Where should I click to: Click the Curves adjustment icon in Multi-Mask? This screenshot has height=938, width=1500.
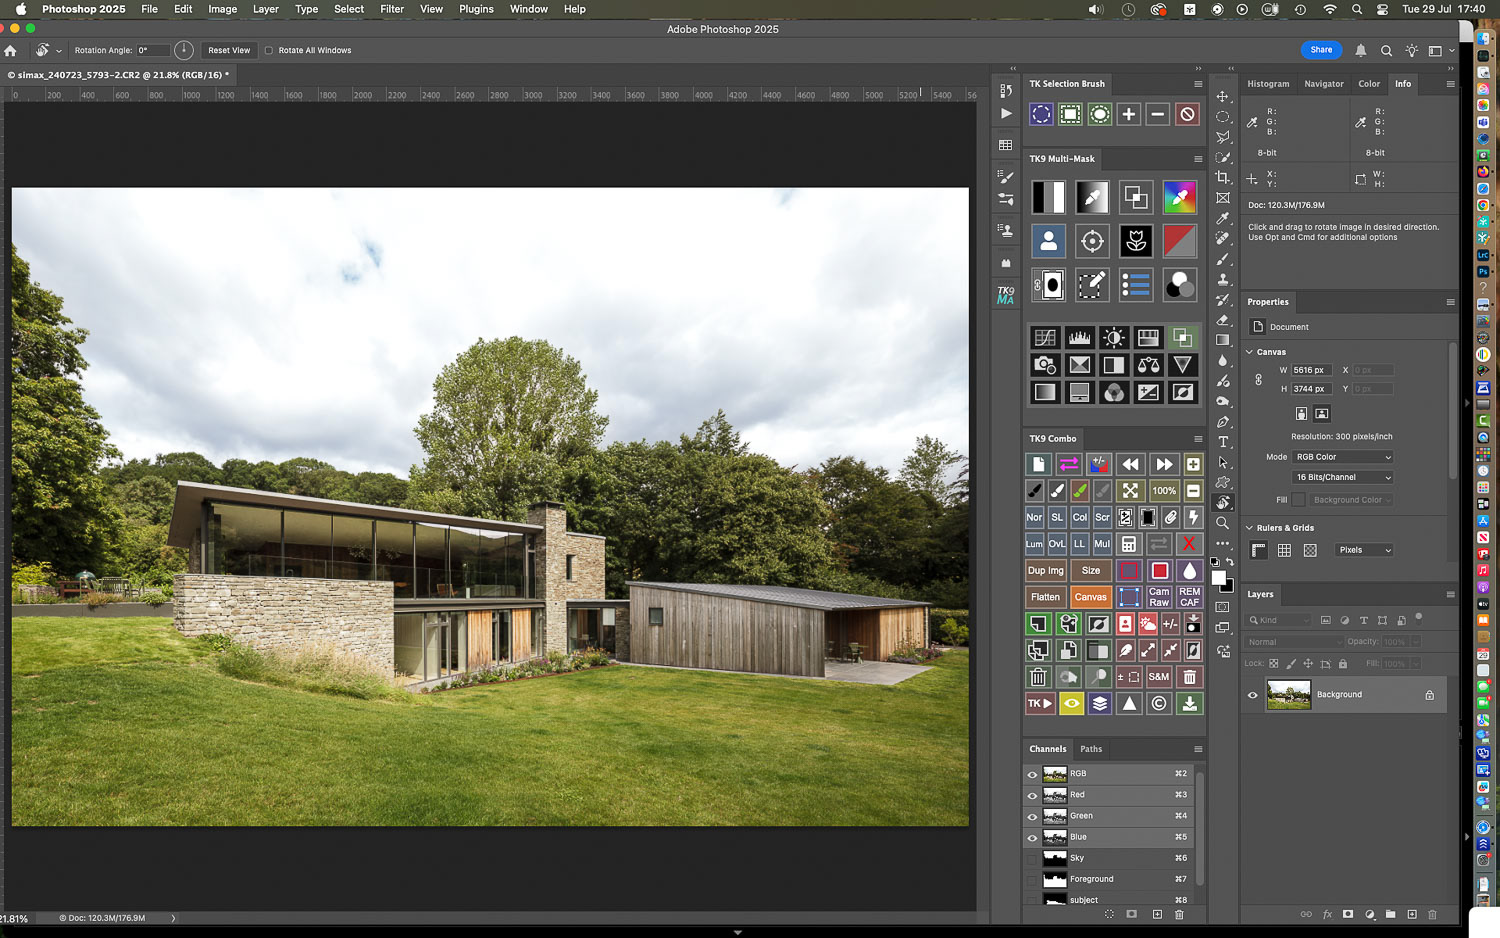tap(1045, 338)
